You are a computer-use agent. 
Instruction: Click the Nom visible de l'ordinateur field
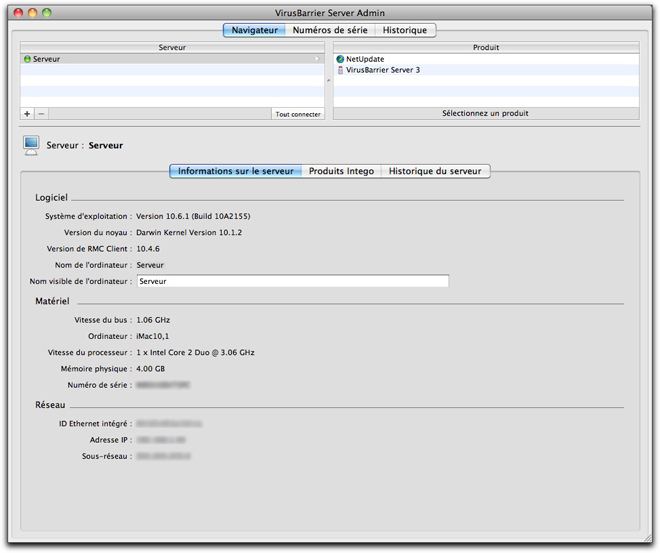[x=293, y=281]
